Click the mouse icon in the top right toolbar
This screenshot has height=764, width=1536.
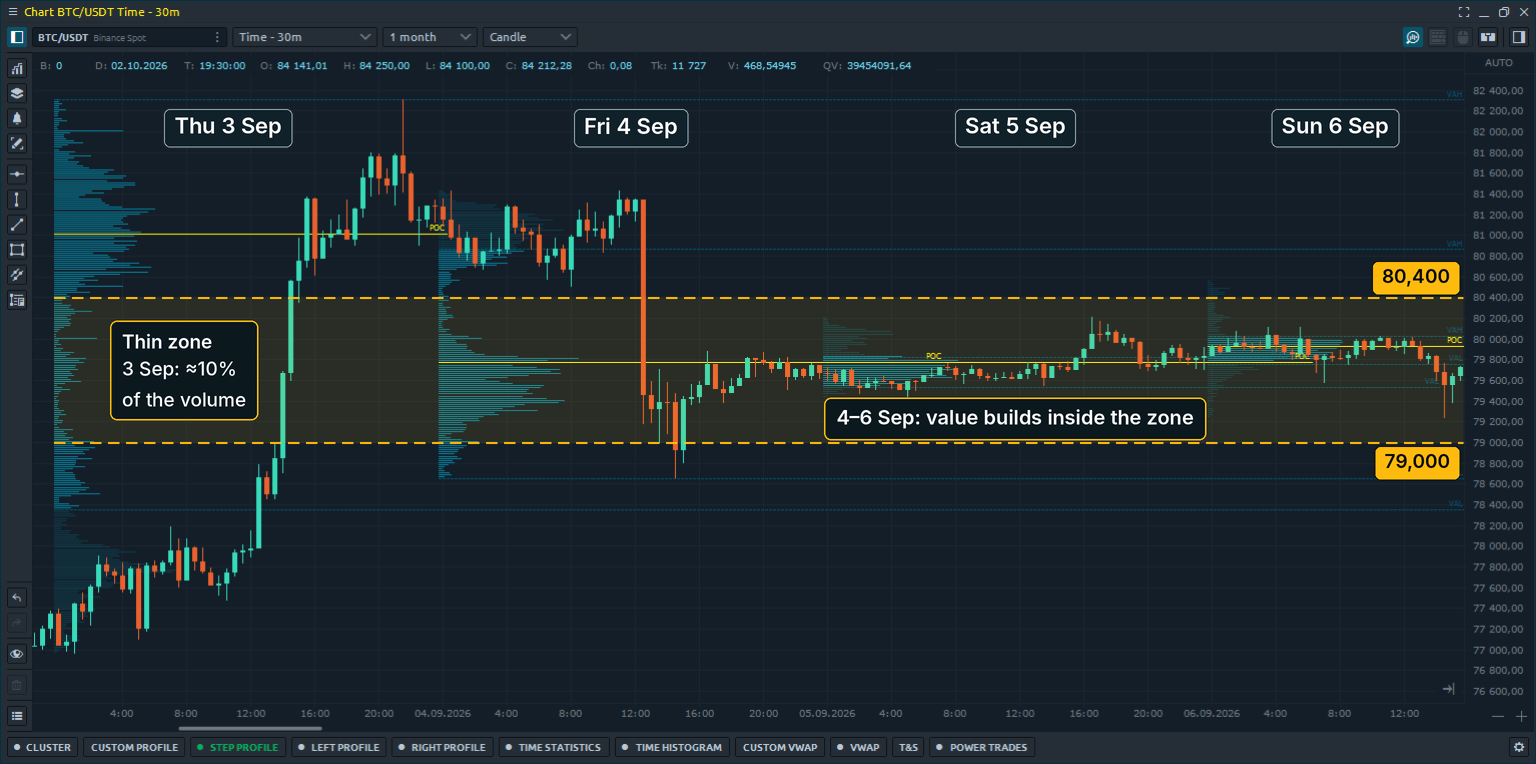pos(1463,37)
